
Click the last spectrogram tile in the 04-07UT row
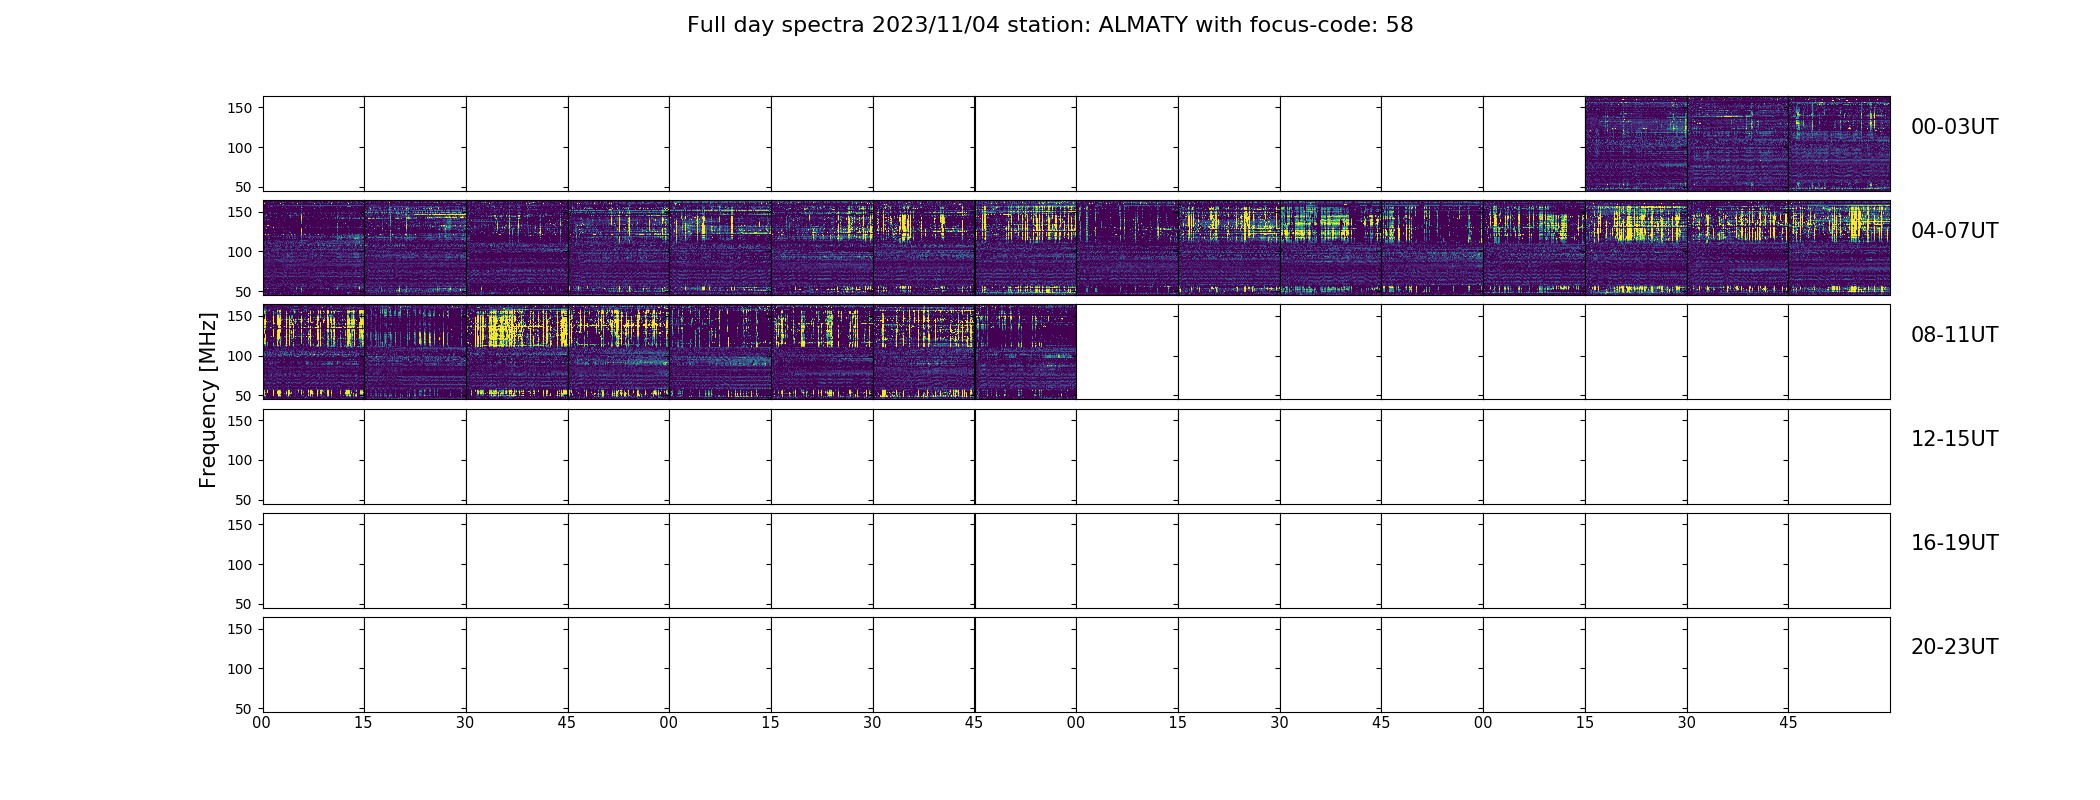click(x=1839, y=248)
